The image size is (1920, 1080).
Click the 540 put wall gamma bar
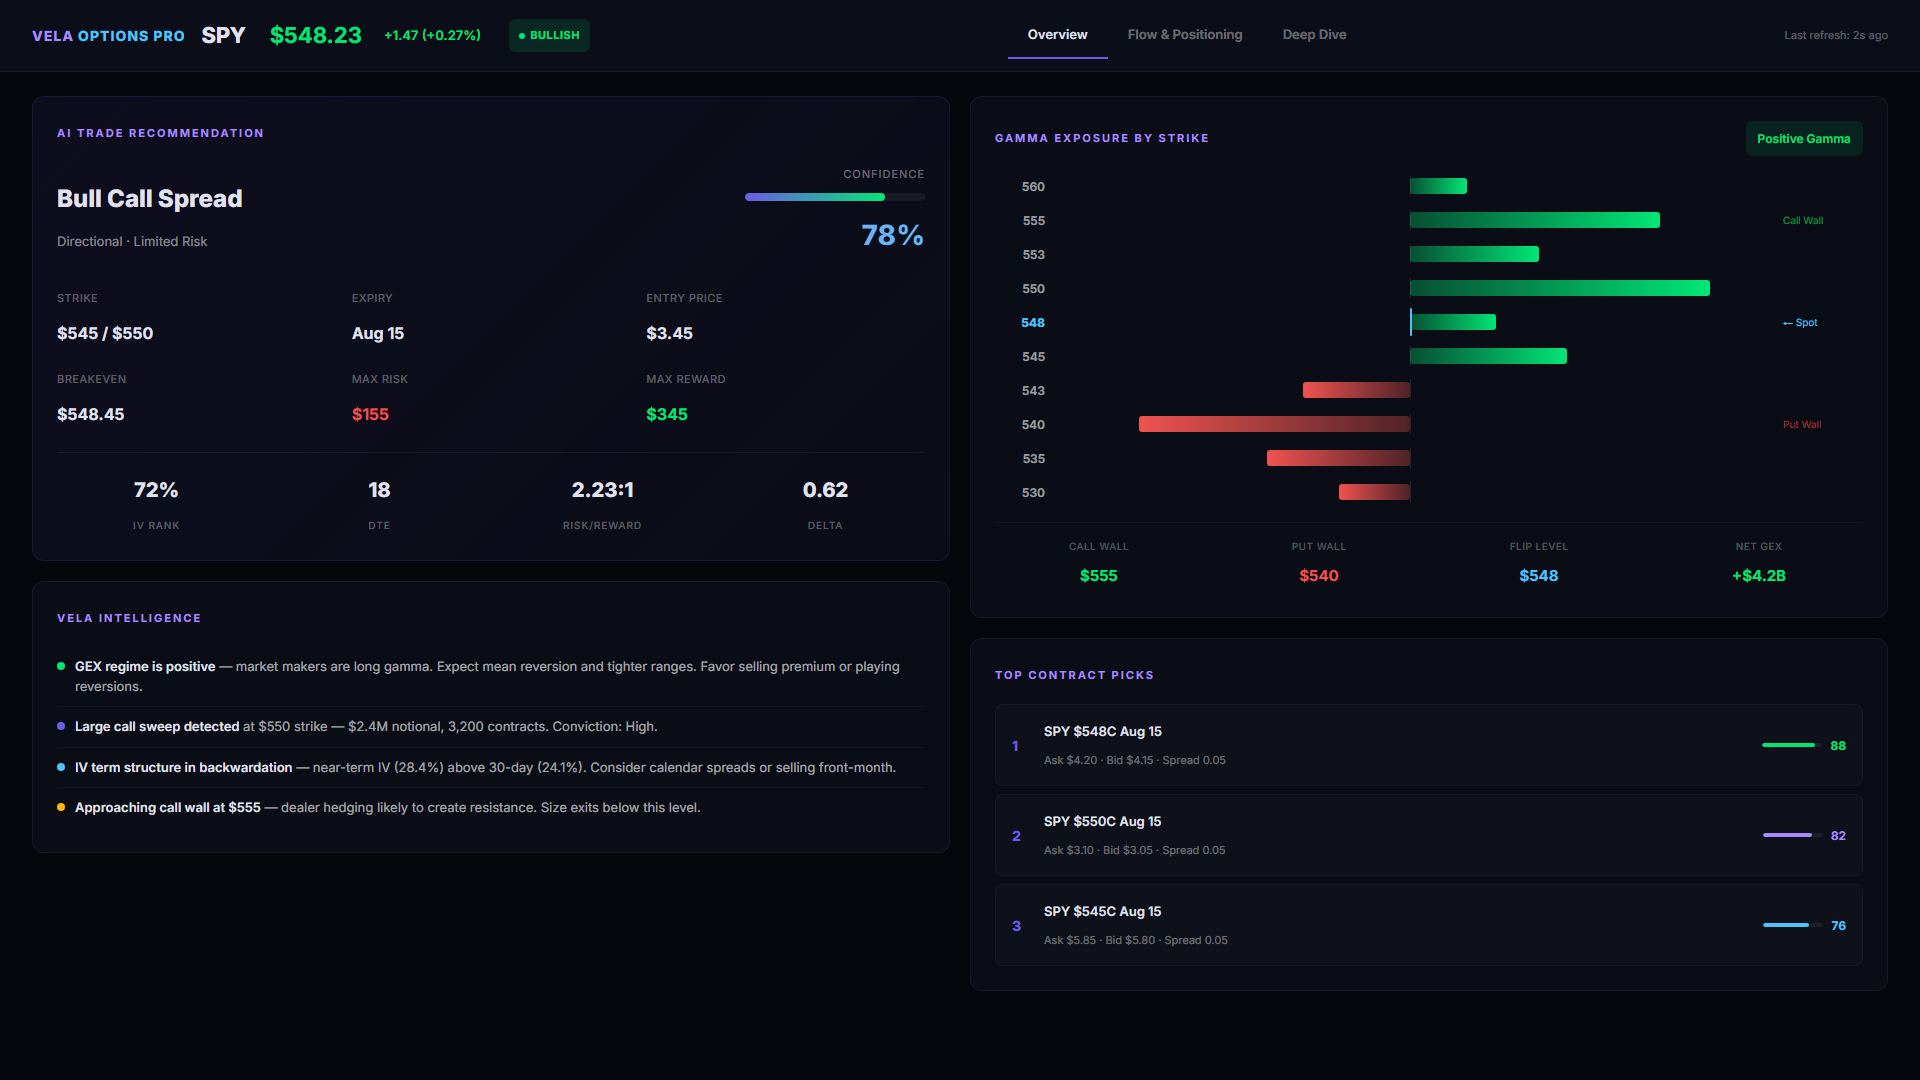[x=1274, y=424]
